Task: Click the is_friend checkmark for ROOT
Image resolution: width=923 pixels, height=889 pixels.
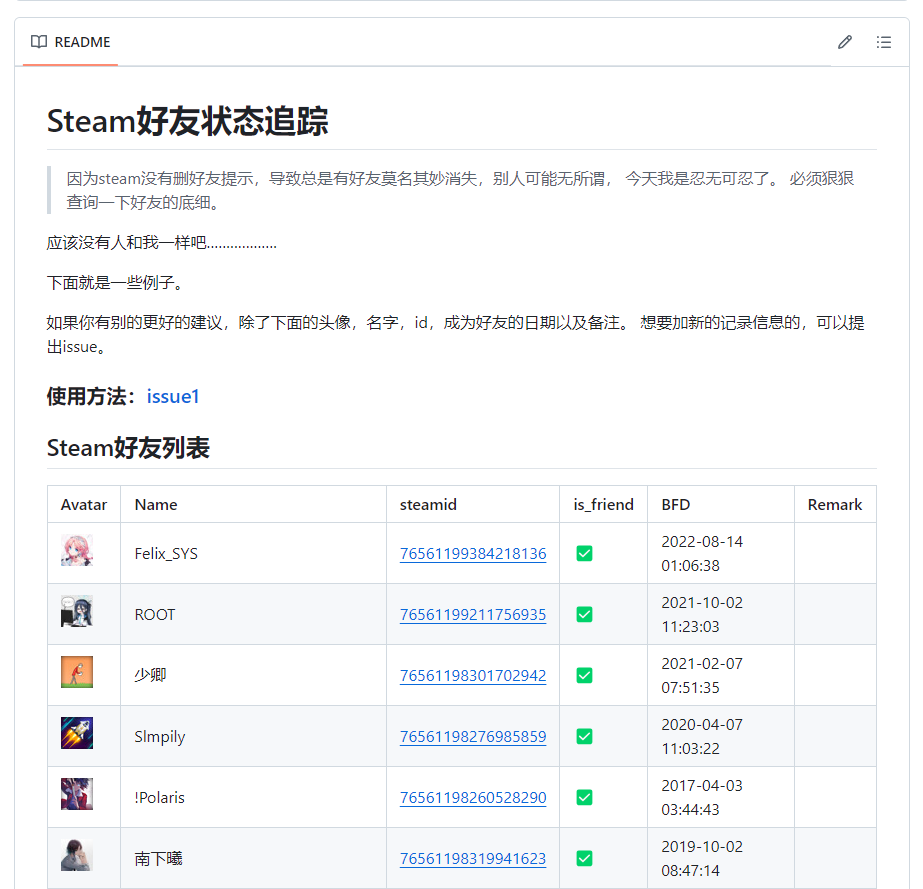Action: click(585, 615)
